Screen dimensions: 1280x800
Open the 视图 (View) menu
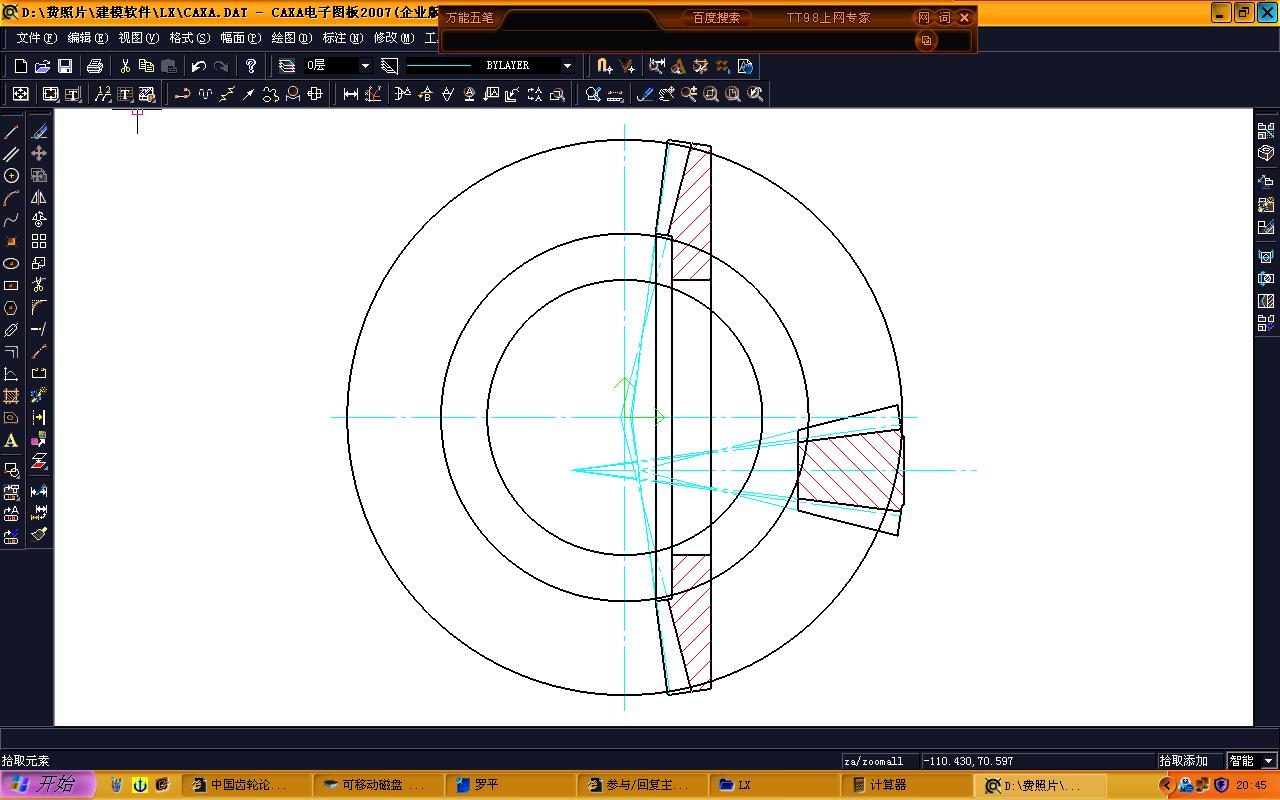click(x=138, y=38)
